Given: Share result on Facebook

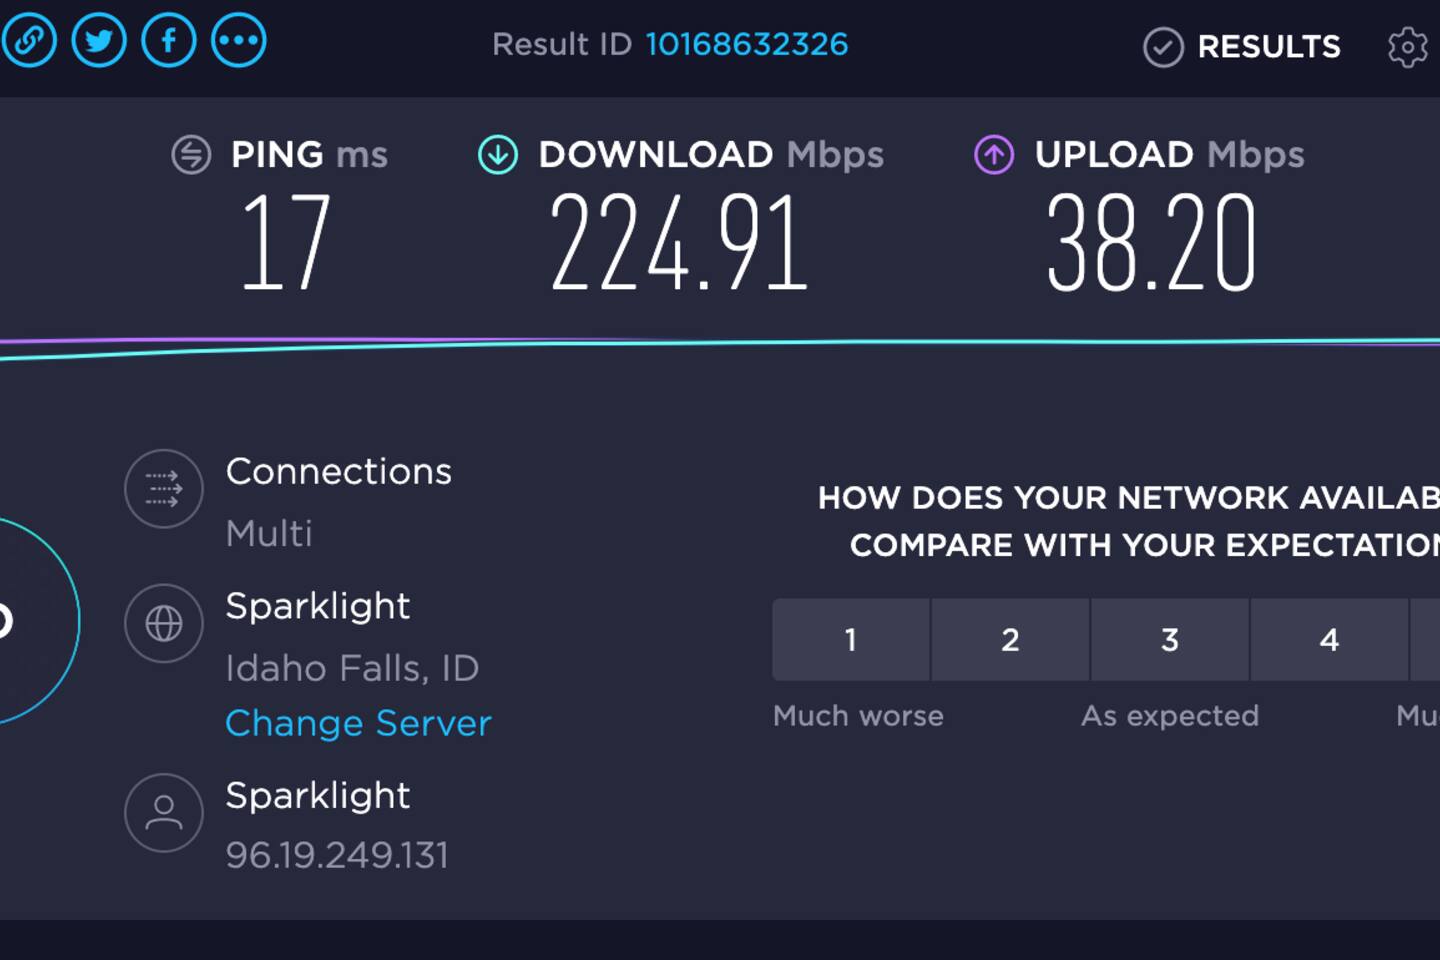Looking at the screenshot, I should [x=169, y=41].
